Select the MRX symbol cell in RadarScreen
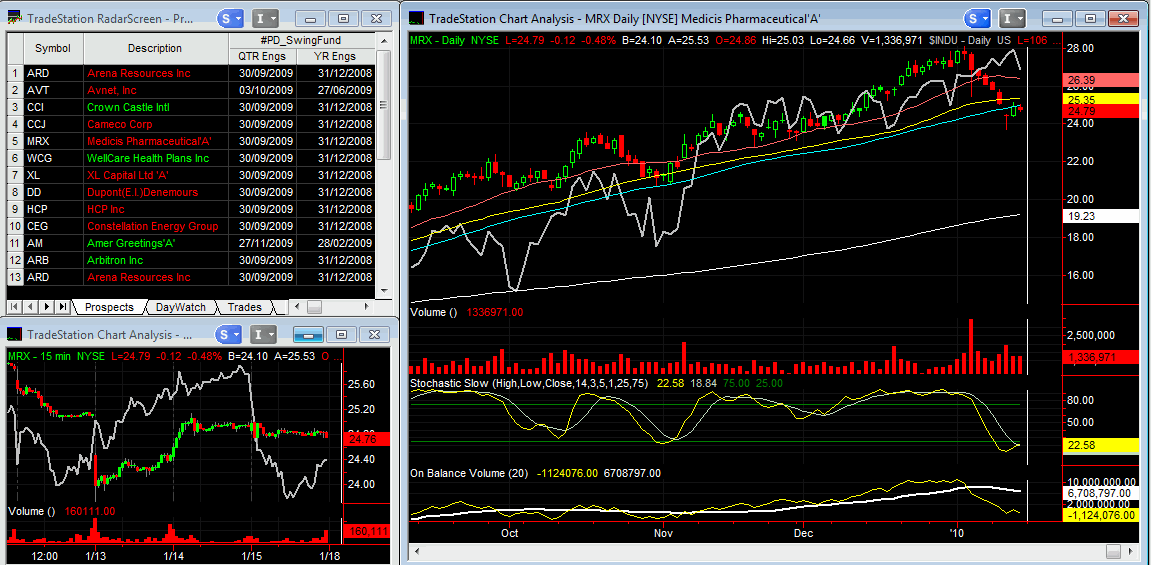The image size is (1152, 565). [53, 141]
